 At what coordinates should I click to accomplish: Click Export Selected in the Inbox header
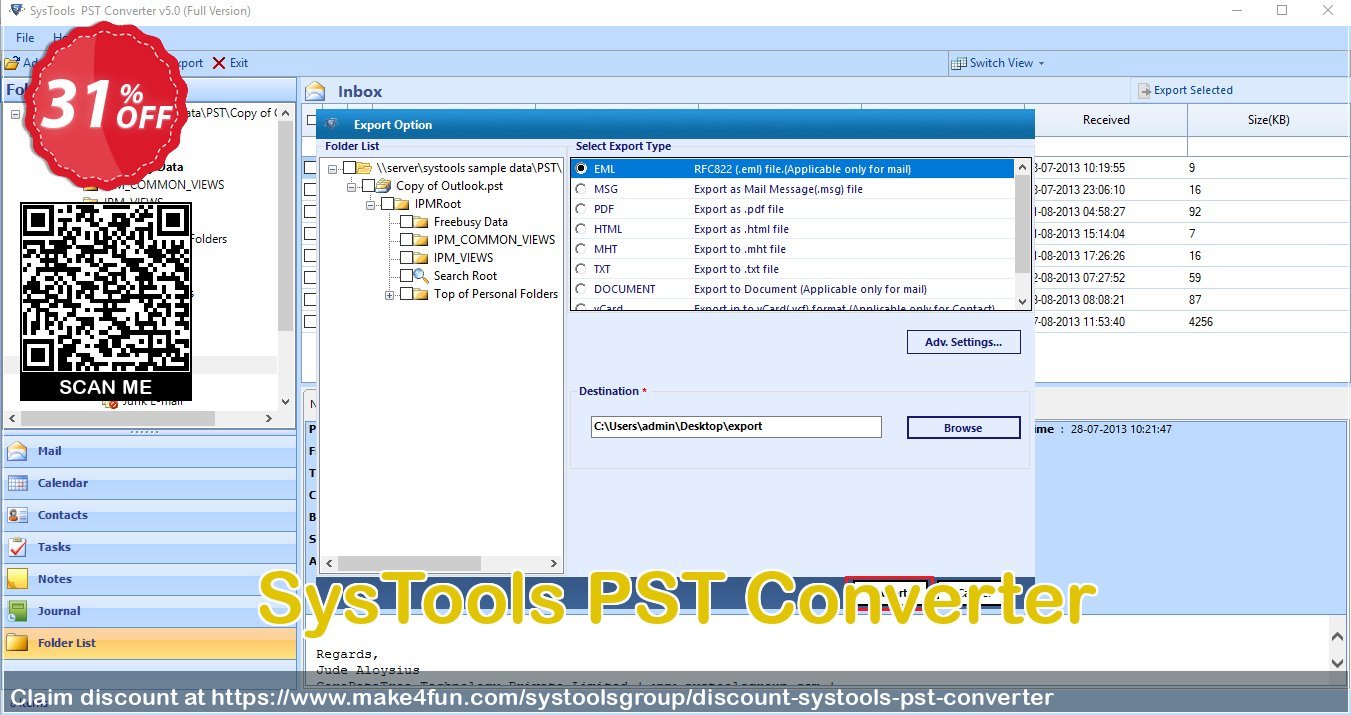pos(1185,90)
